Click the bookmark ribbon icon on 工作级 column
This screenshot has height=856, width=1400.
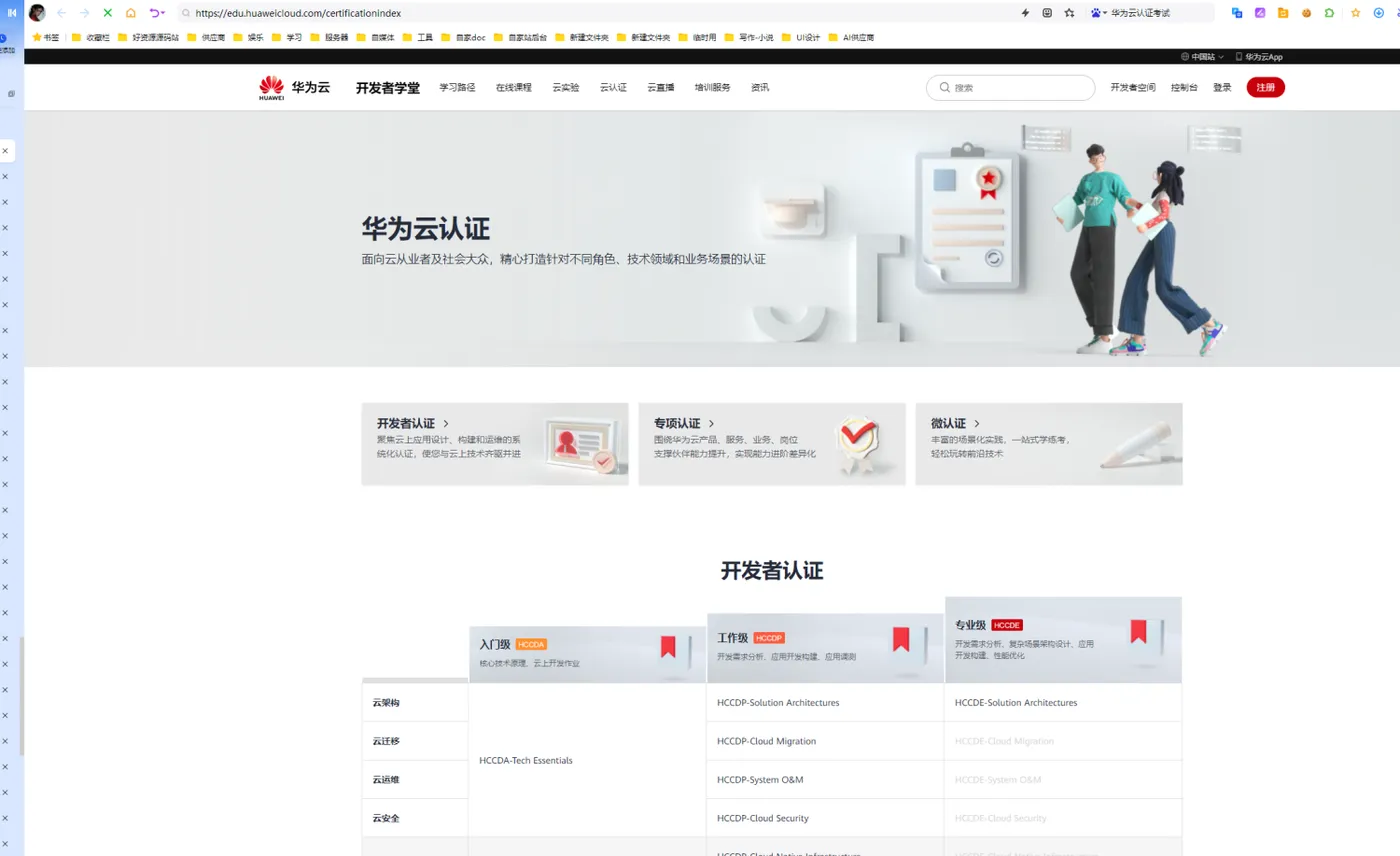[x=901, y=639]
